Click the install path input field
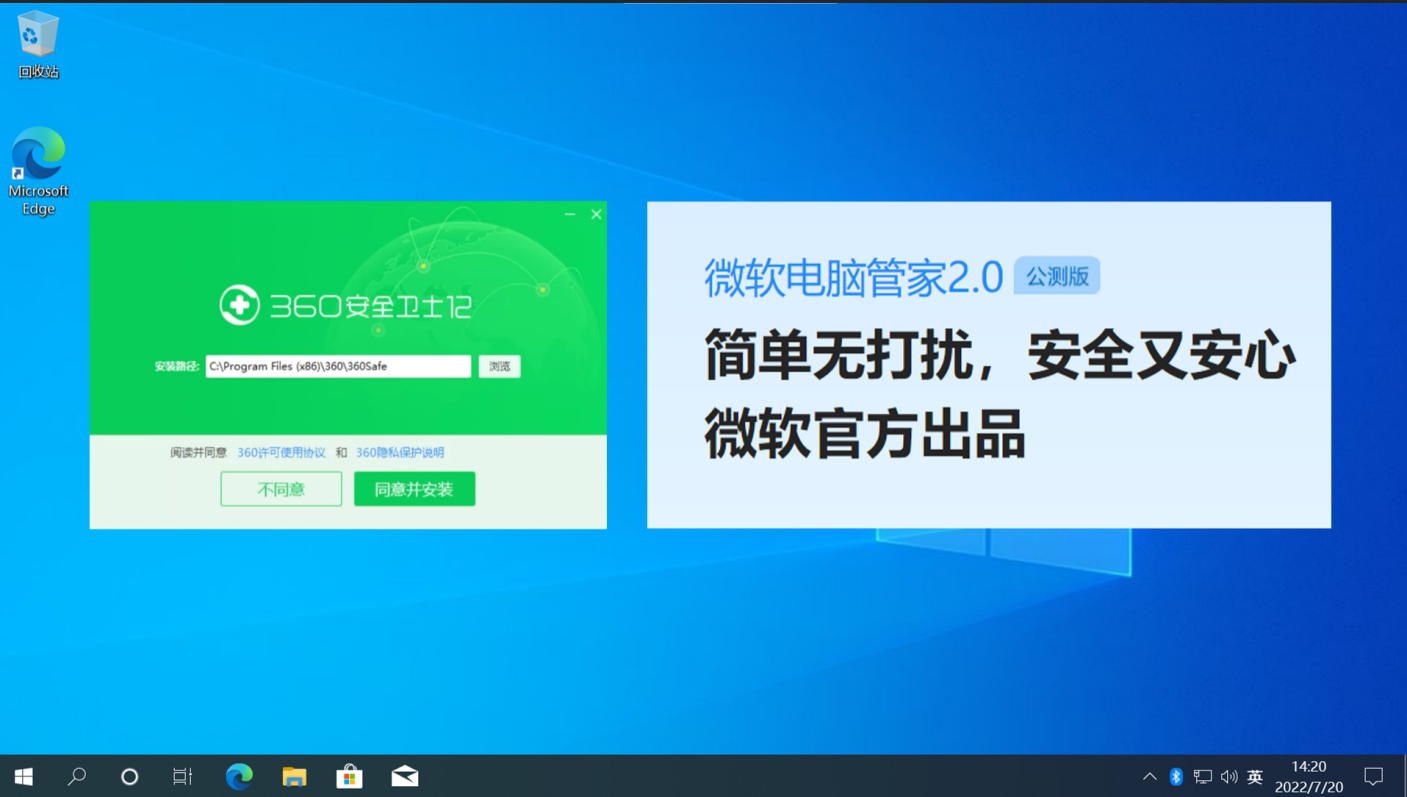This screenshot has width=1407, height=797. point(338,366)
